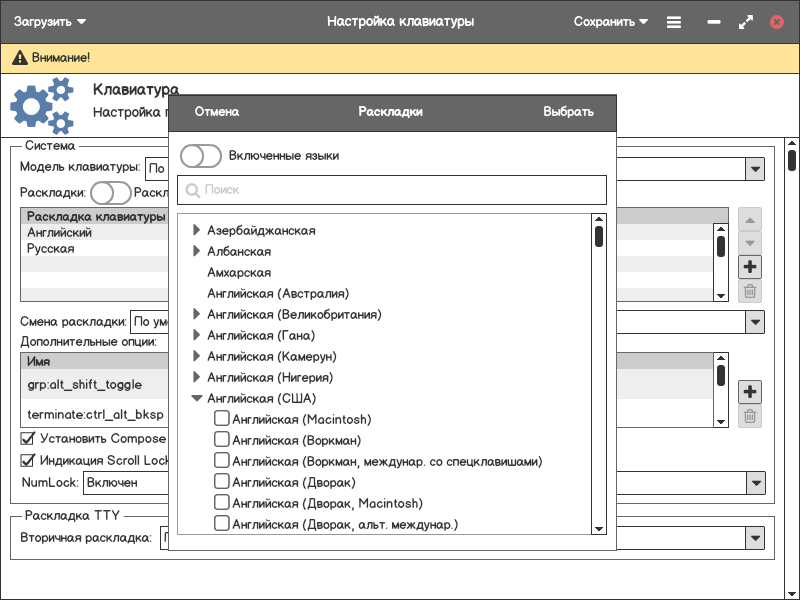Viewport: 800px width, 600px height.
Task: Check the 'Английская (Macintosh)' checkbox
Action: point(222,419)
